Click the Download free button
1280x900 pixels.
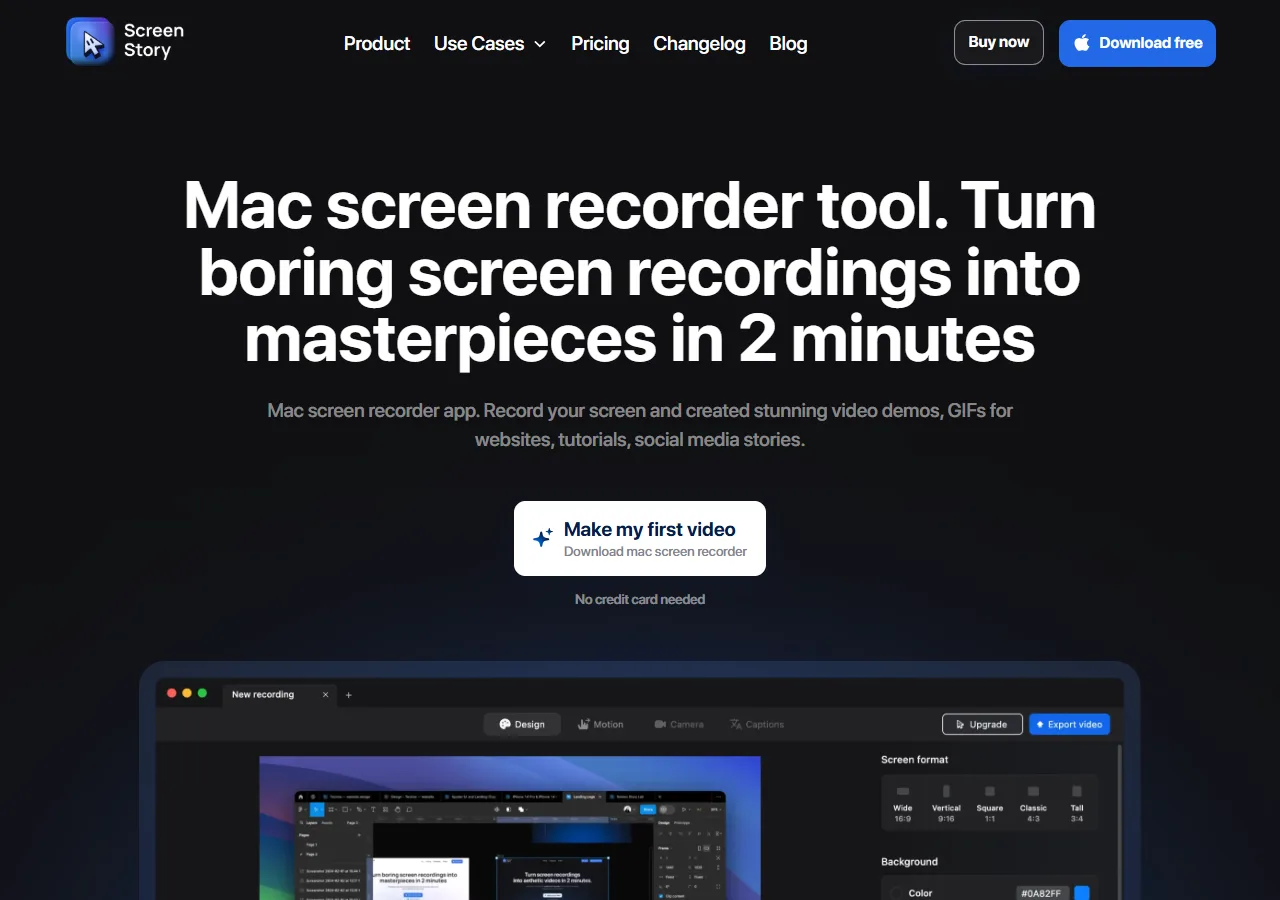tap(1137, 43)
